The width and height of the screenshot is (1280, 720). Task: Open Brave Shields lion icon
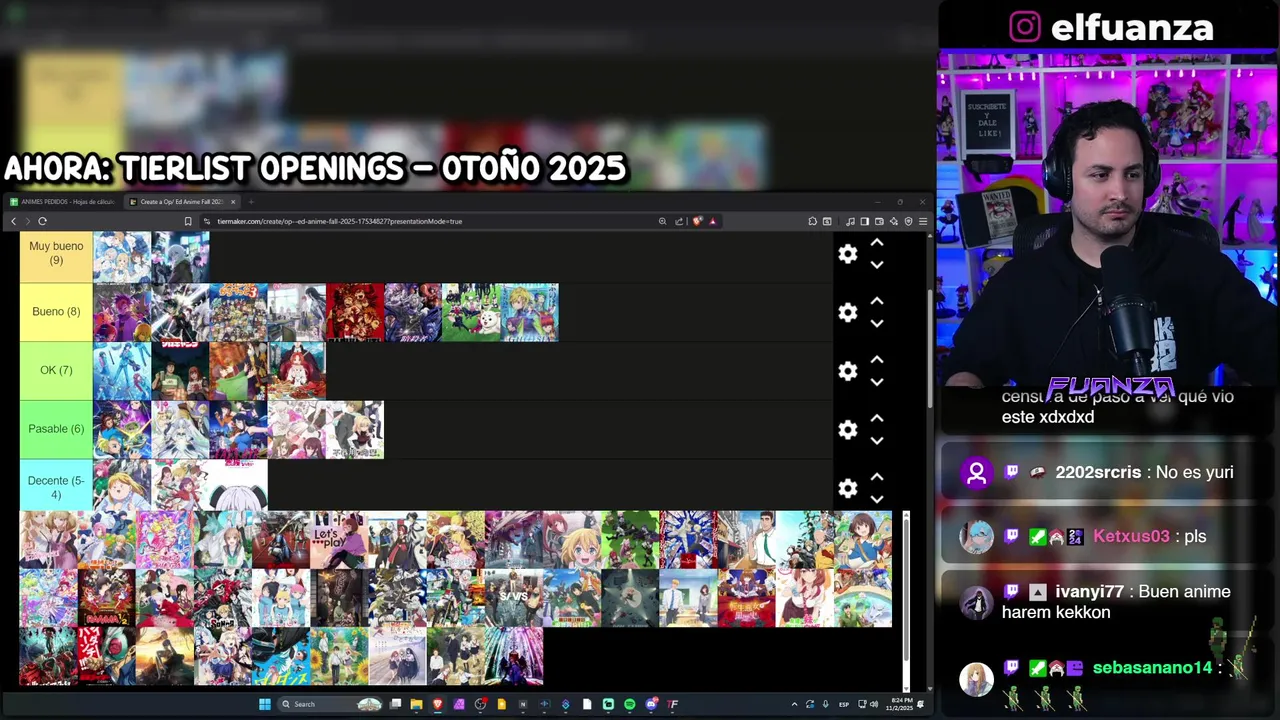click(x=698, y=221)
